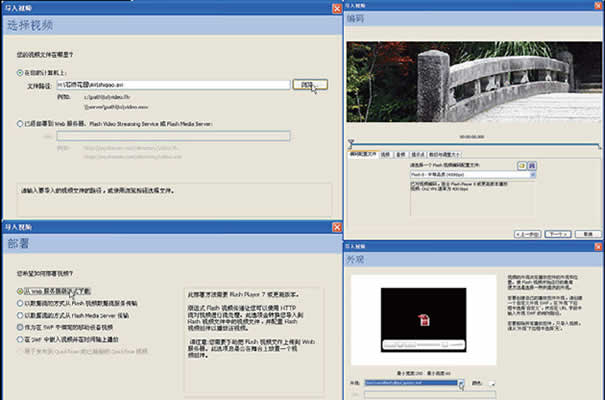This screenshot has width=605, height=400.
Task: Click the Back (上一步) button
Action: [527, 234]
